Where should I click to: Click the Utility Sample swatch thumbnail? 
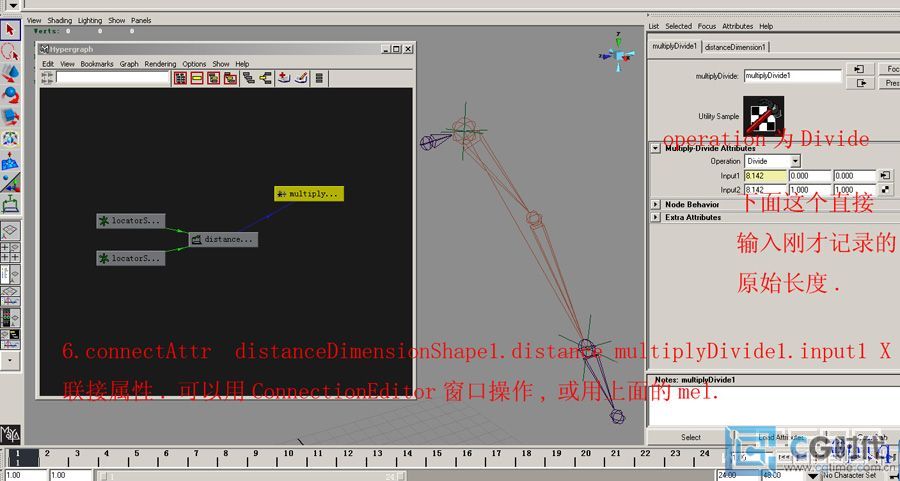(763, 117)
